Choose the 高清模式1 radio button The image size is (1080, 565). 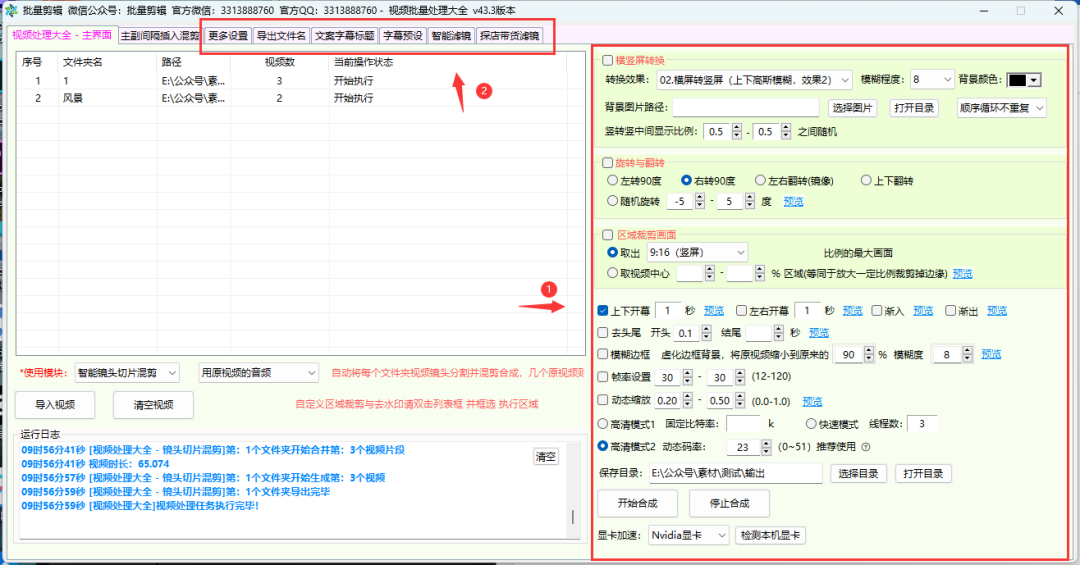pos(603,424)
